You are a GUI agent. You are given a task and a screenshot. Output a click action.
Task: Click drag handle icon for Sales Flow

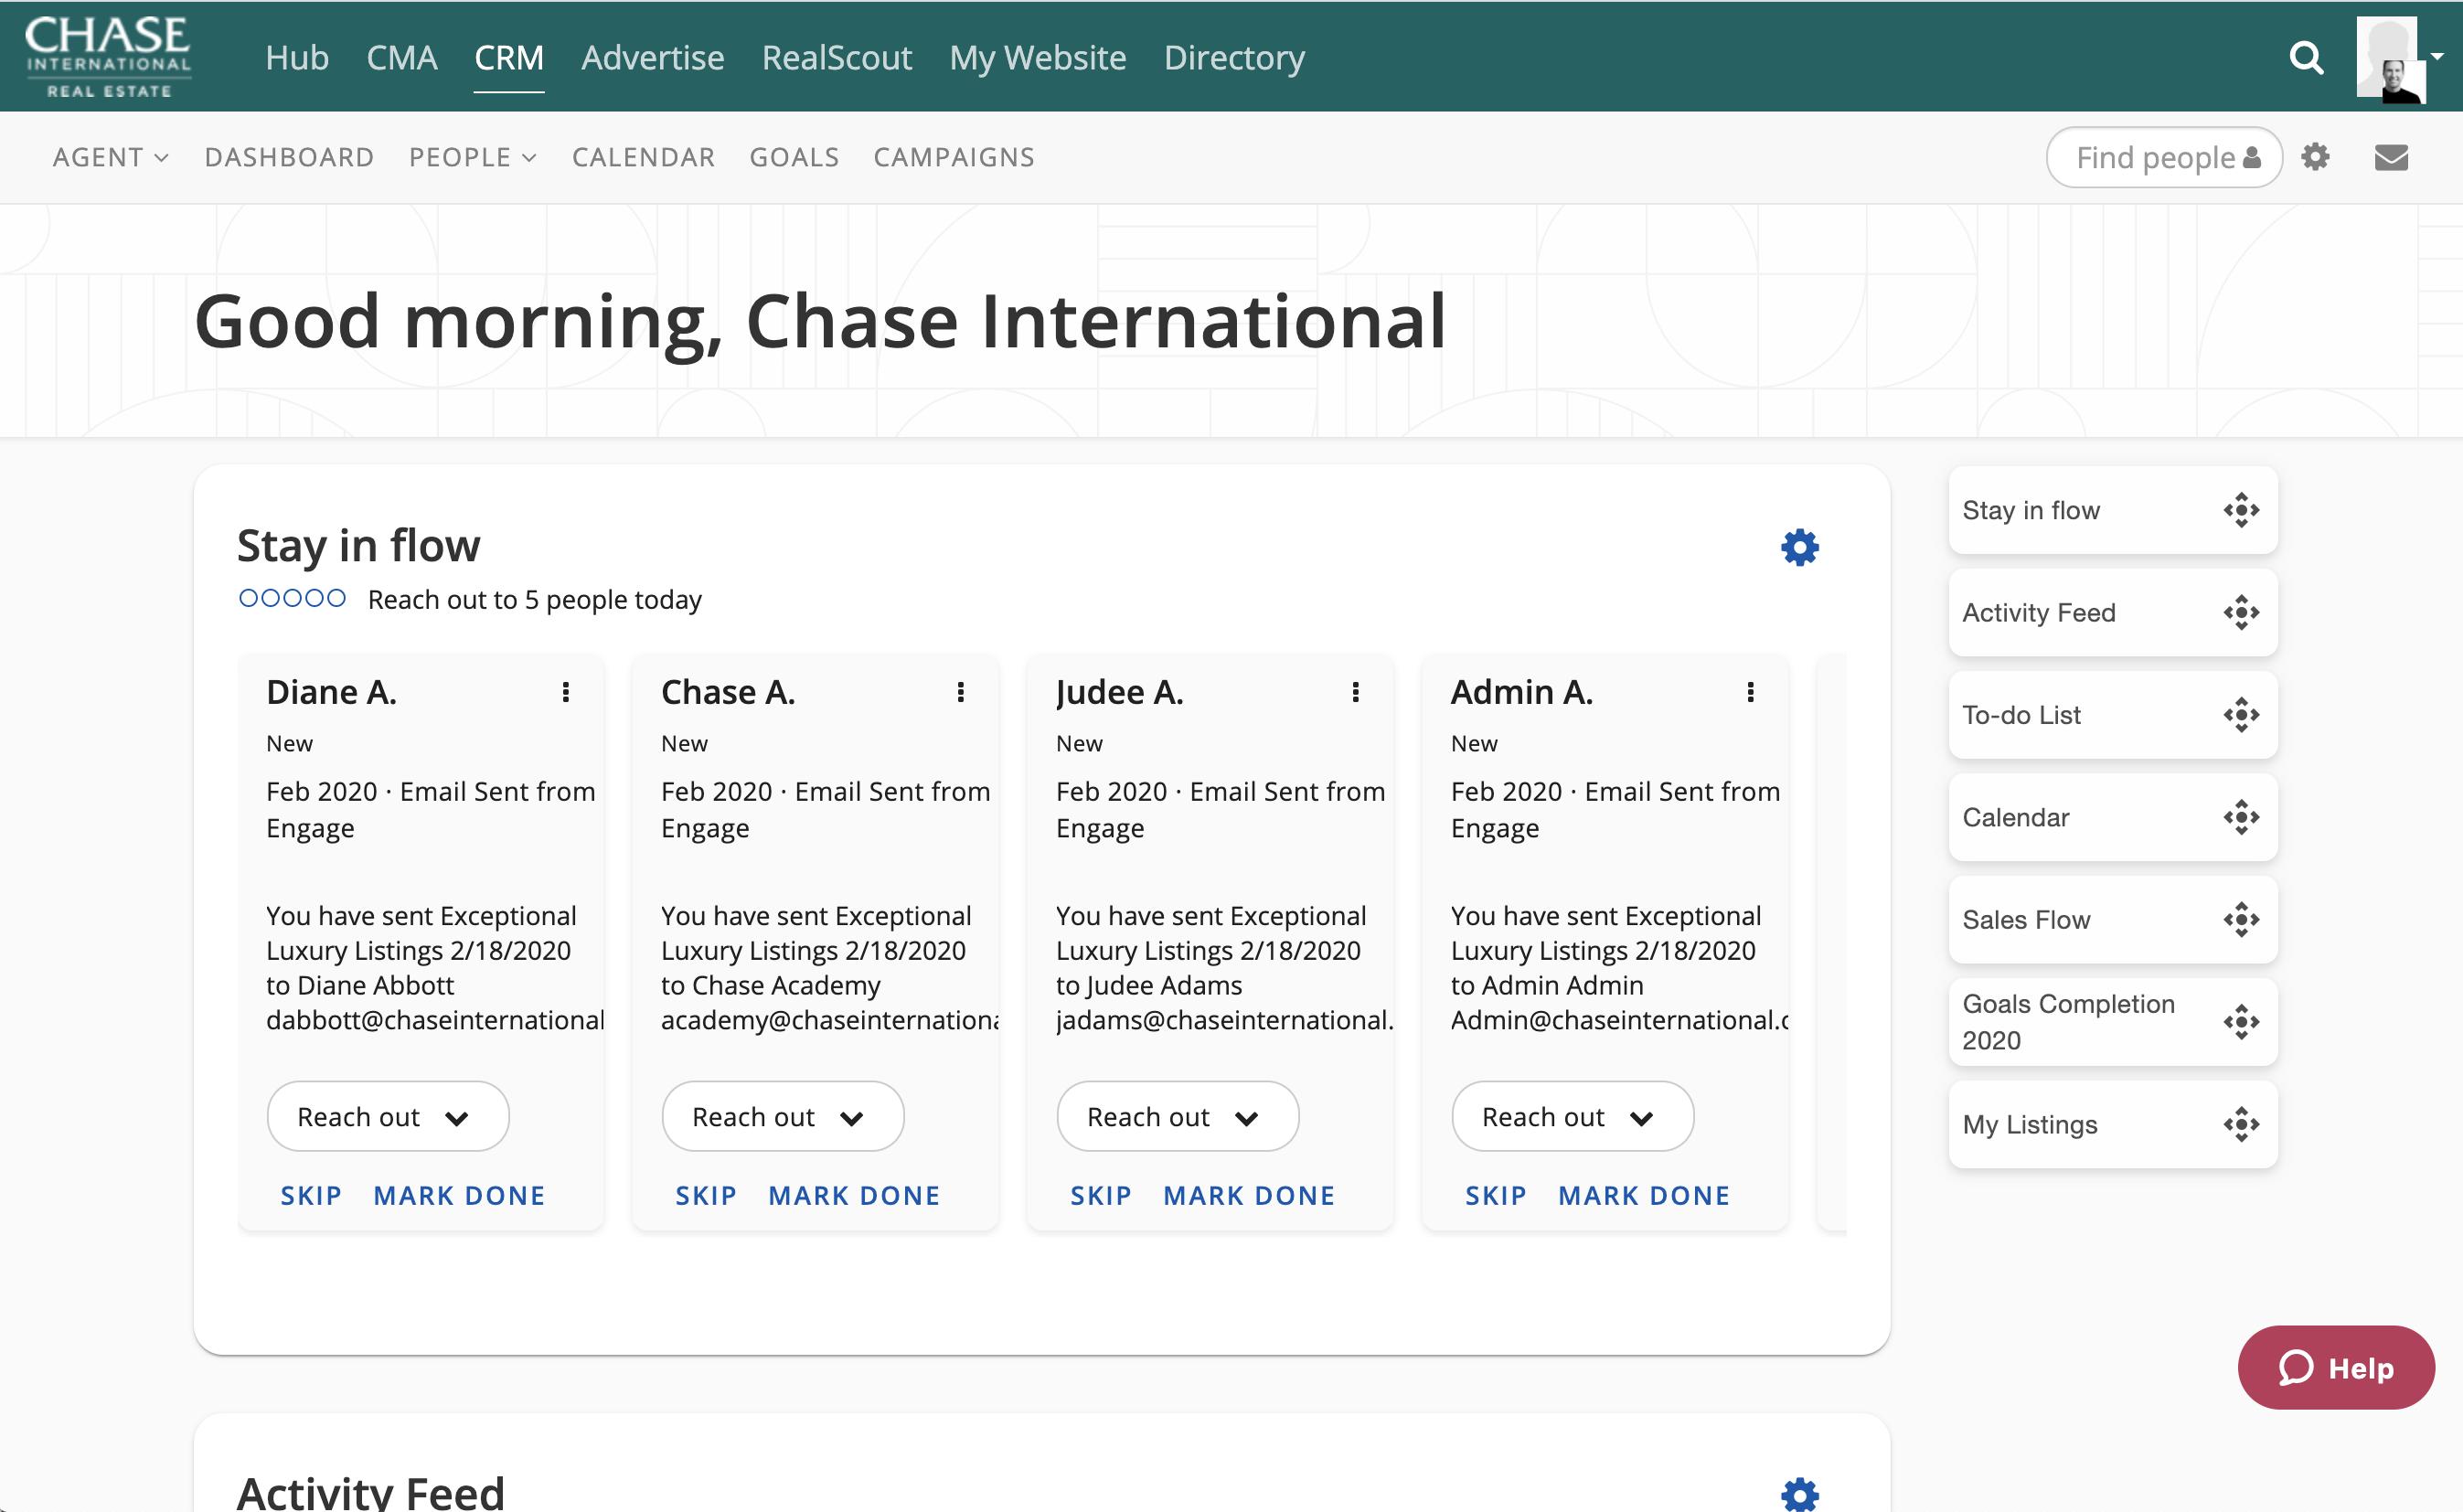coord(2240,919)
